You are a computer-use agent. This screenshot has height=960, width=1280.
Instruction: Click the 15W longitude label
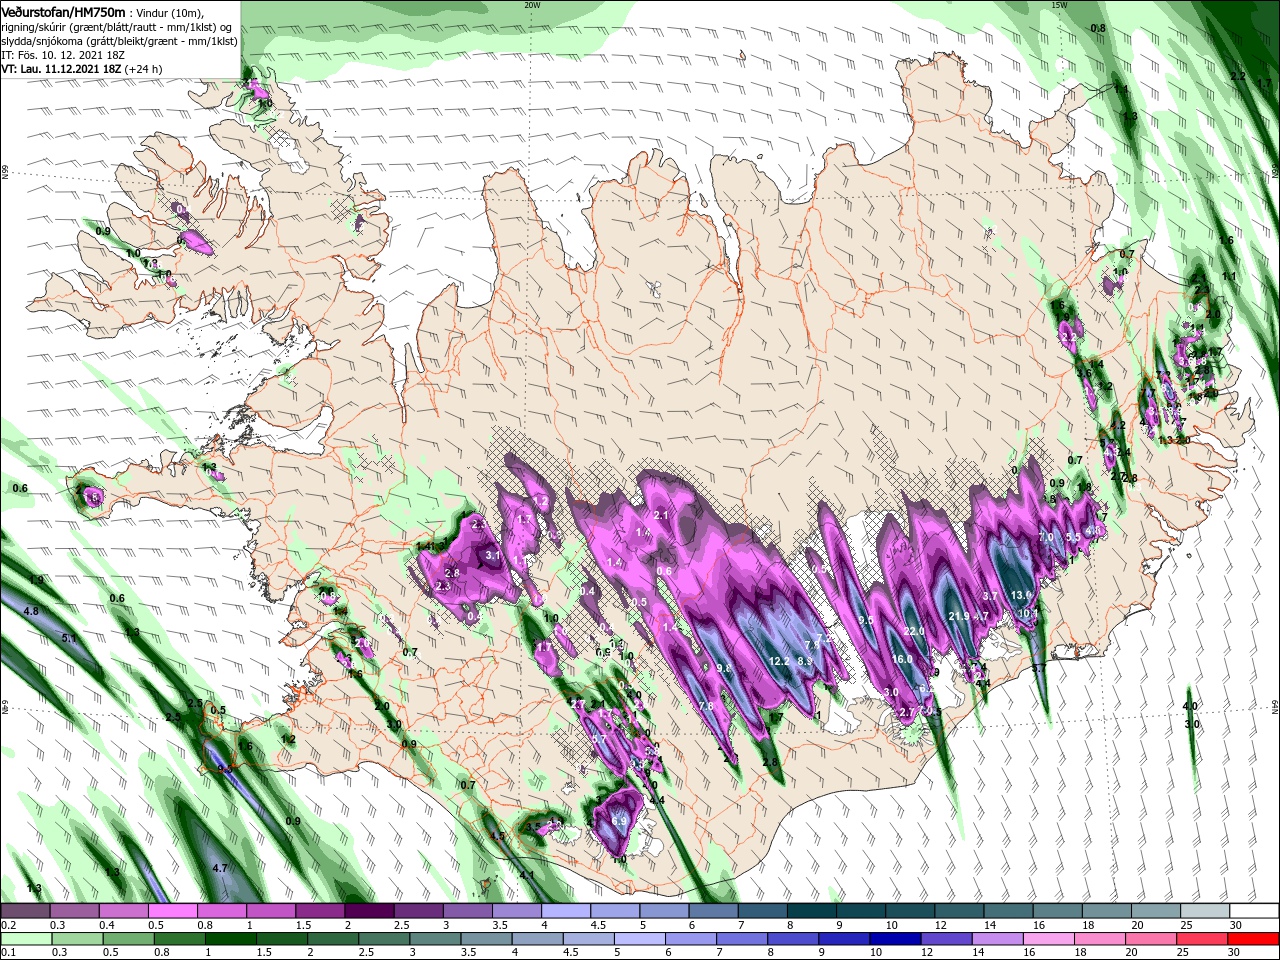pos(1059,5)
